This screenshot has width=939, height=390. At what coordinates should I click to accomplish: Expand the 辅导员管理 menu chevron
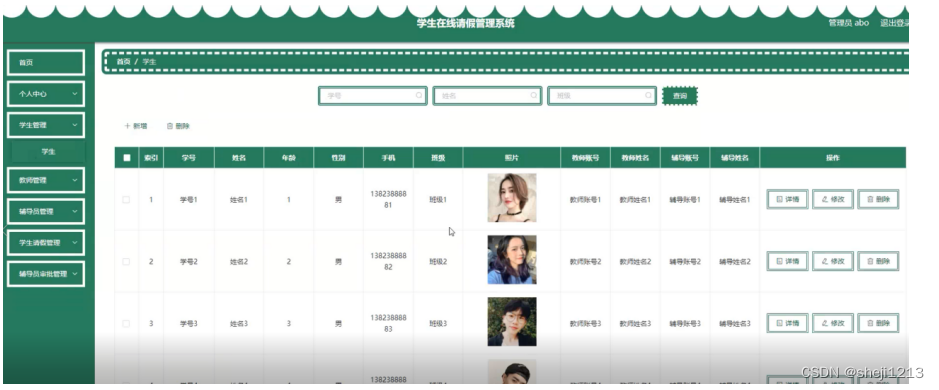tap(75, 211)
